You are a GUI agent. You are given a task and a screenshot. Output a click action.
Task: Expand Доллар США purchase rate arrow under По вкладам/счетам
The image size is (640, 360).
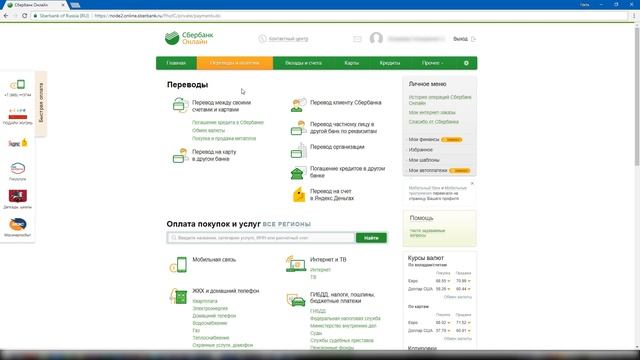coord(449,289)
